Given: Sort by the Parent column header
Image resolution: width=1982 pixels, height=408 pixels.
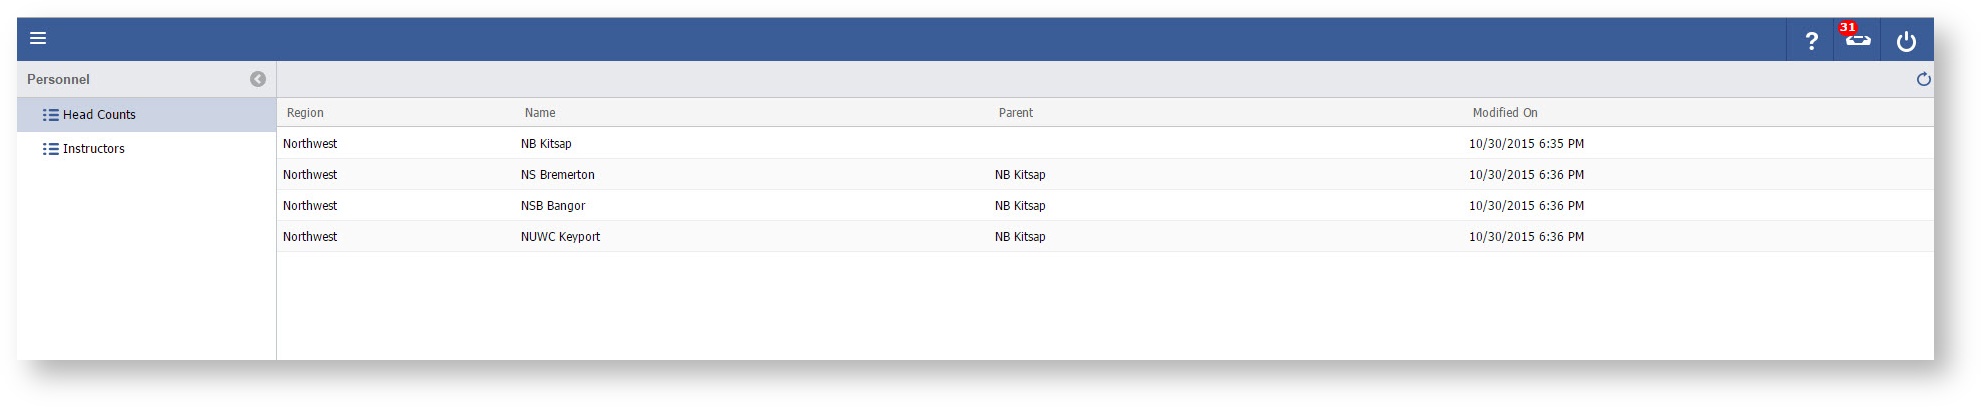Looking at the screenshot, I should tap(1015, 113).
